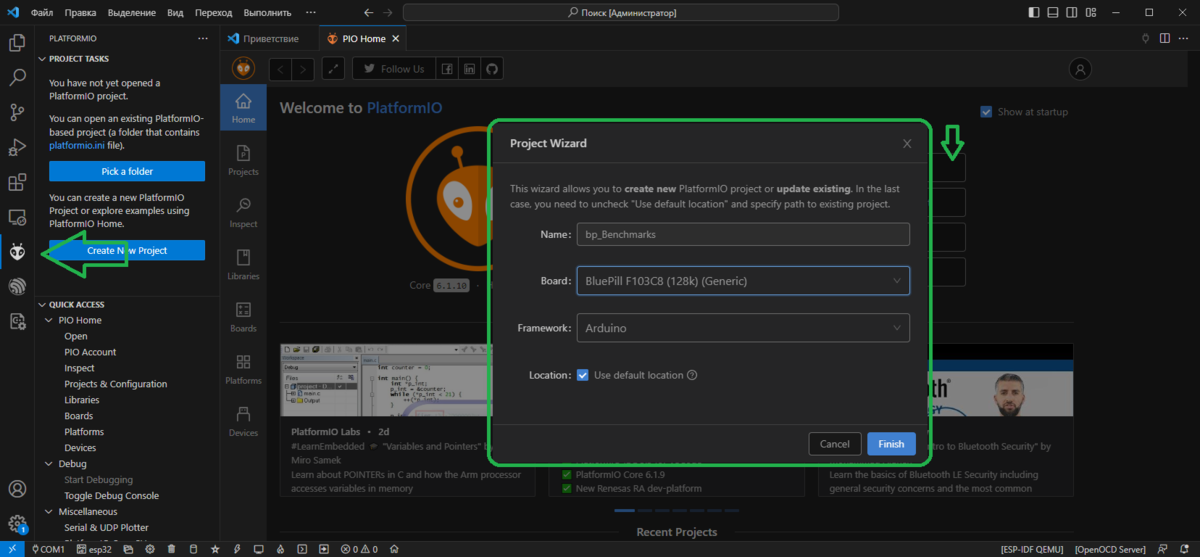Open the Accounts icon in activity bar
1200x557 pixels.
click(17, 489)
